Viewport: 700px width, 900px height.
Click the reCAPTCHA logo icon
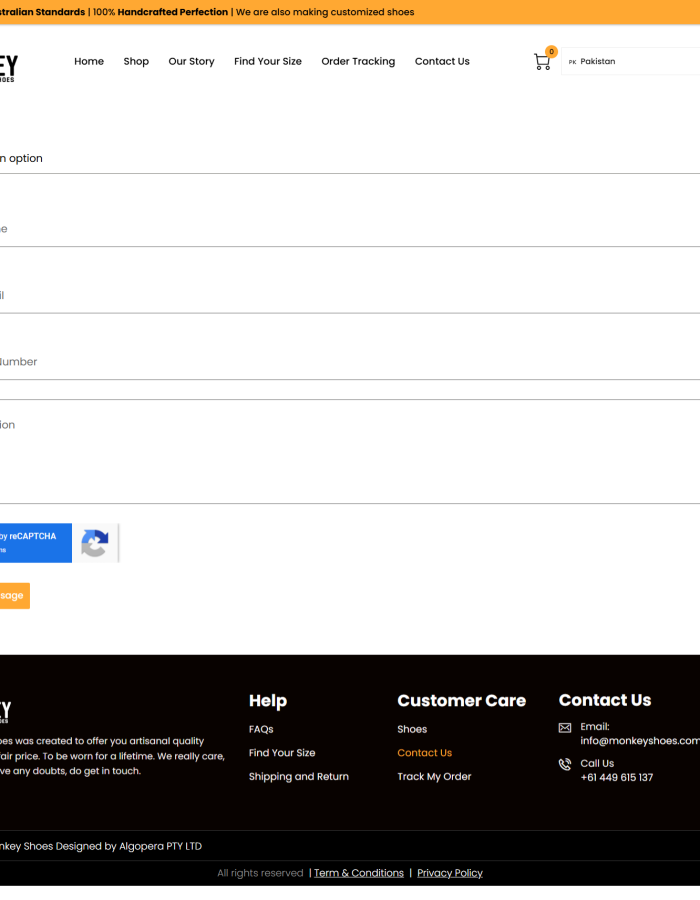coord(95,543)
